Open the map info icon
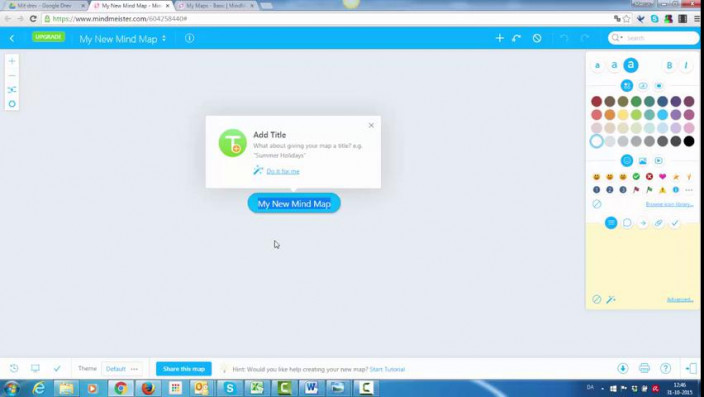The width and height of the screenshot is (704, 397). pyautogui.click(x=189, y=38)
